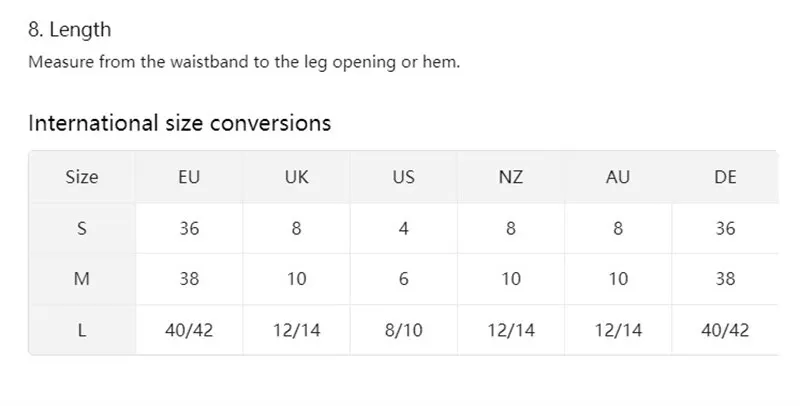The height and width of the screenshot is (406, 800).
Task: Click the waistband measurement instruction text
Action: [244, 62]
